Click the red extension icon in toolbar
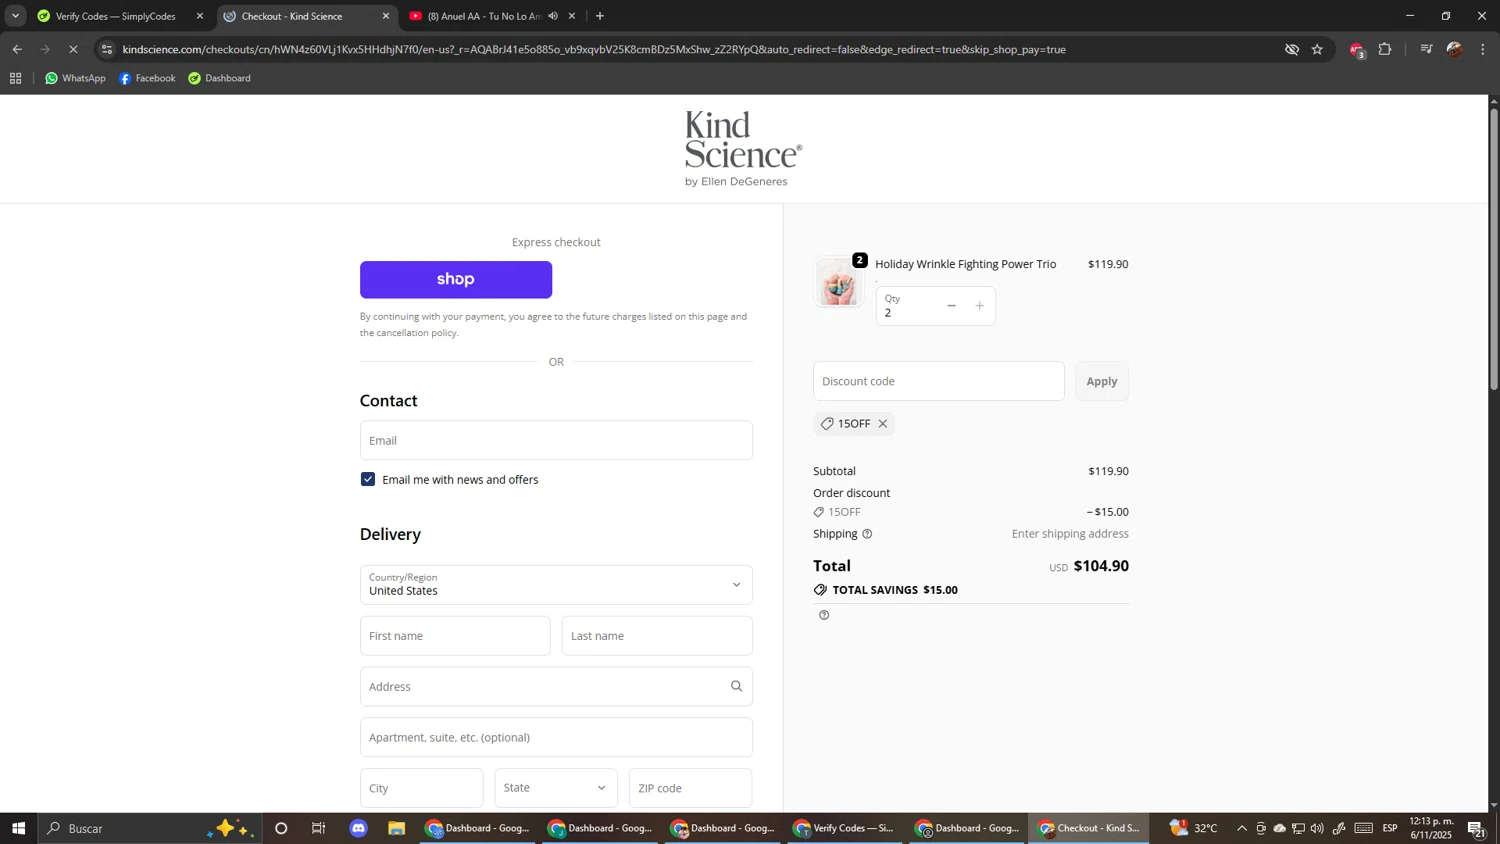 (1357, 50)
